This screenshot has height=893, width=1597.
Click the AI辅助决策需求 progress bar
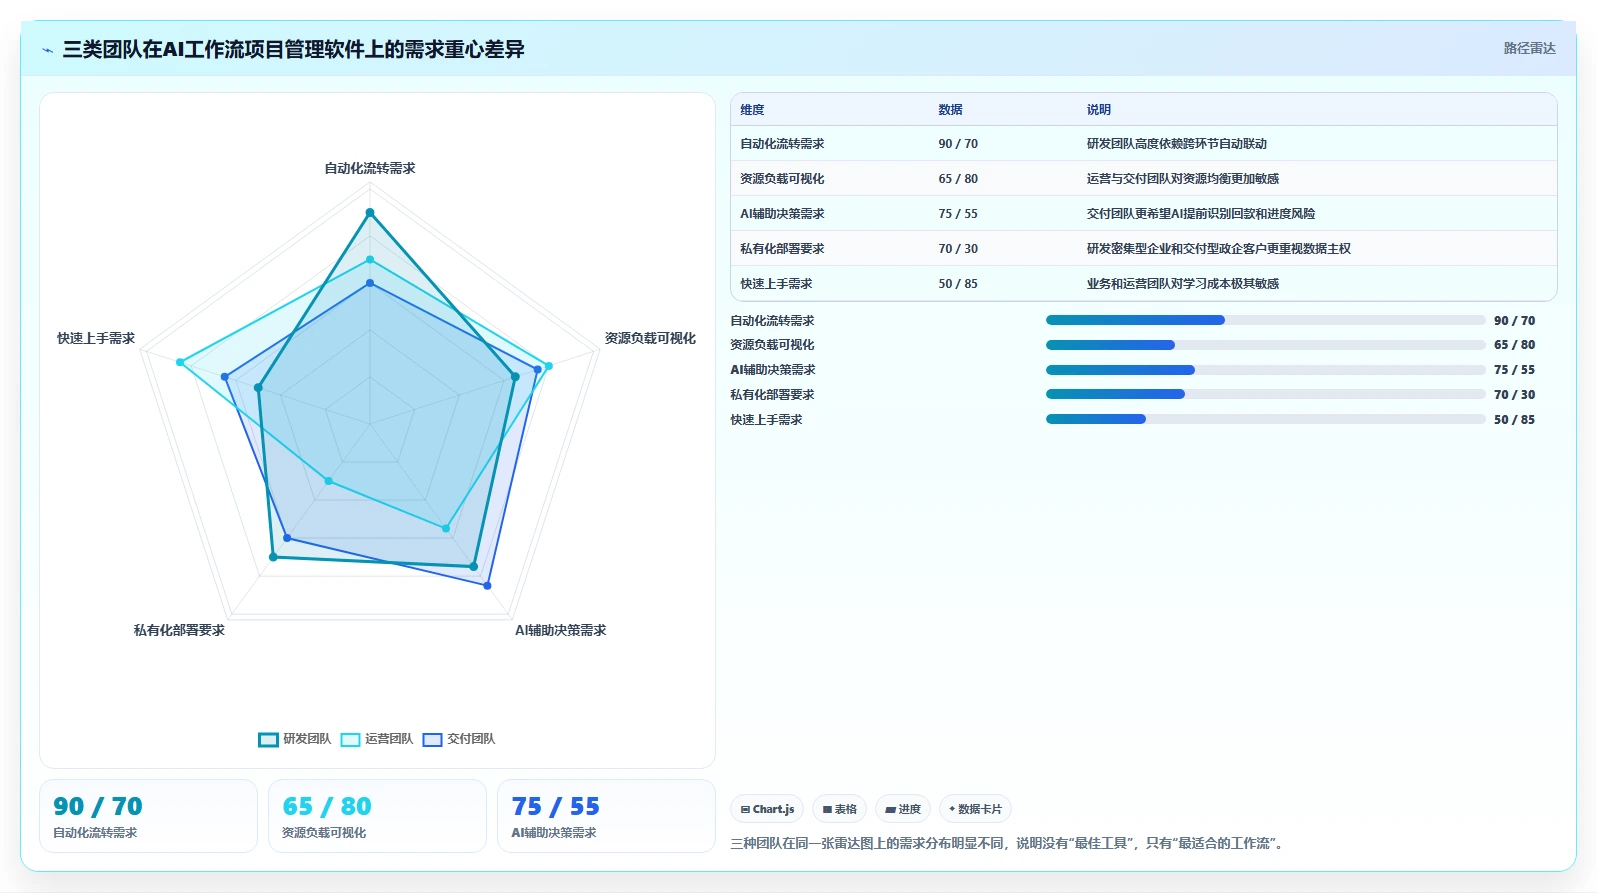point(1265,370)
